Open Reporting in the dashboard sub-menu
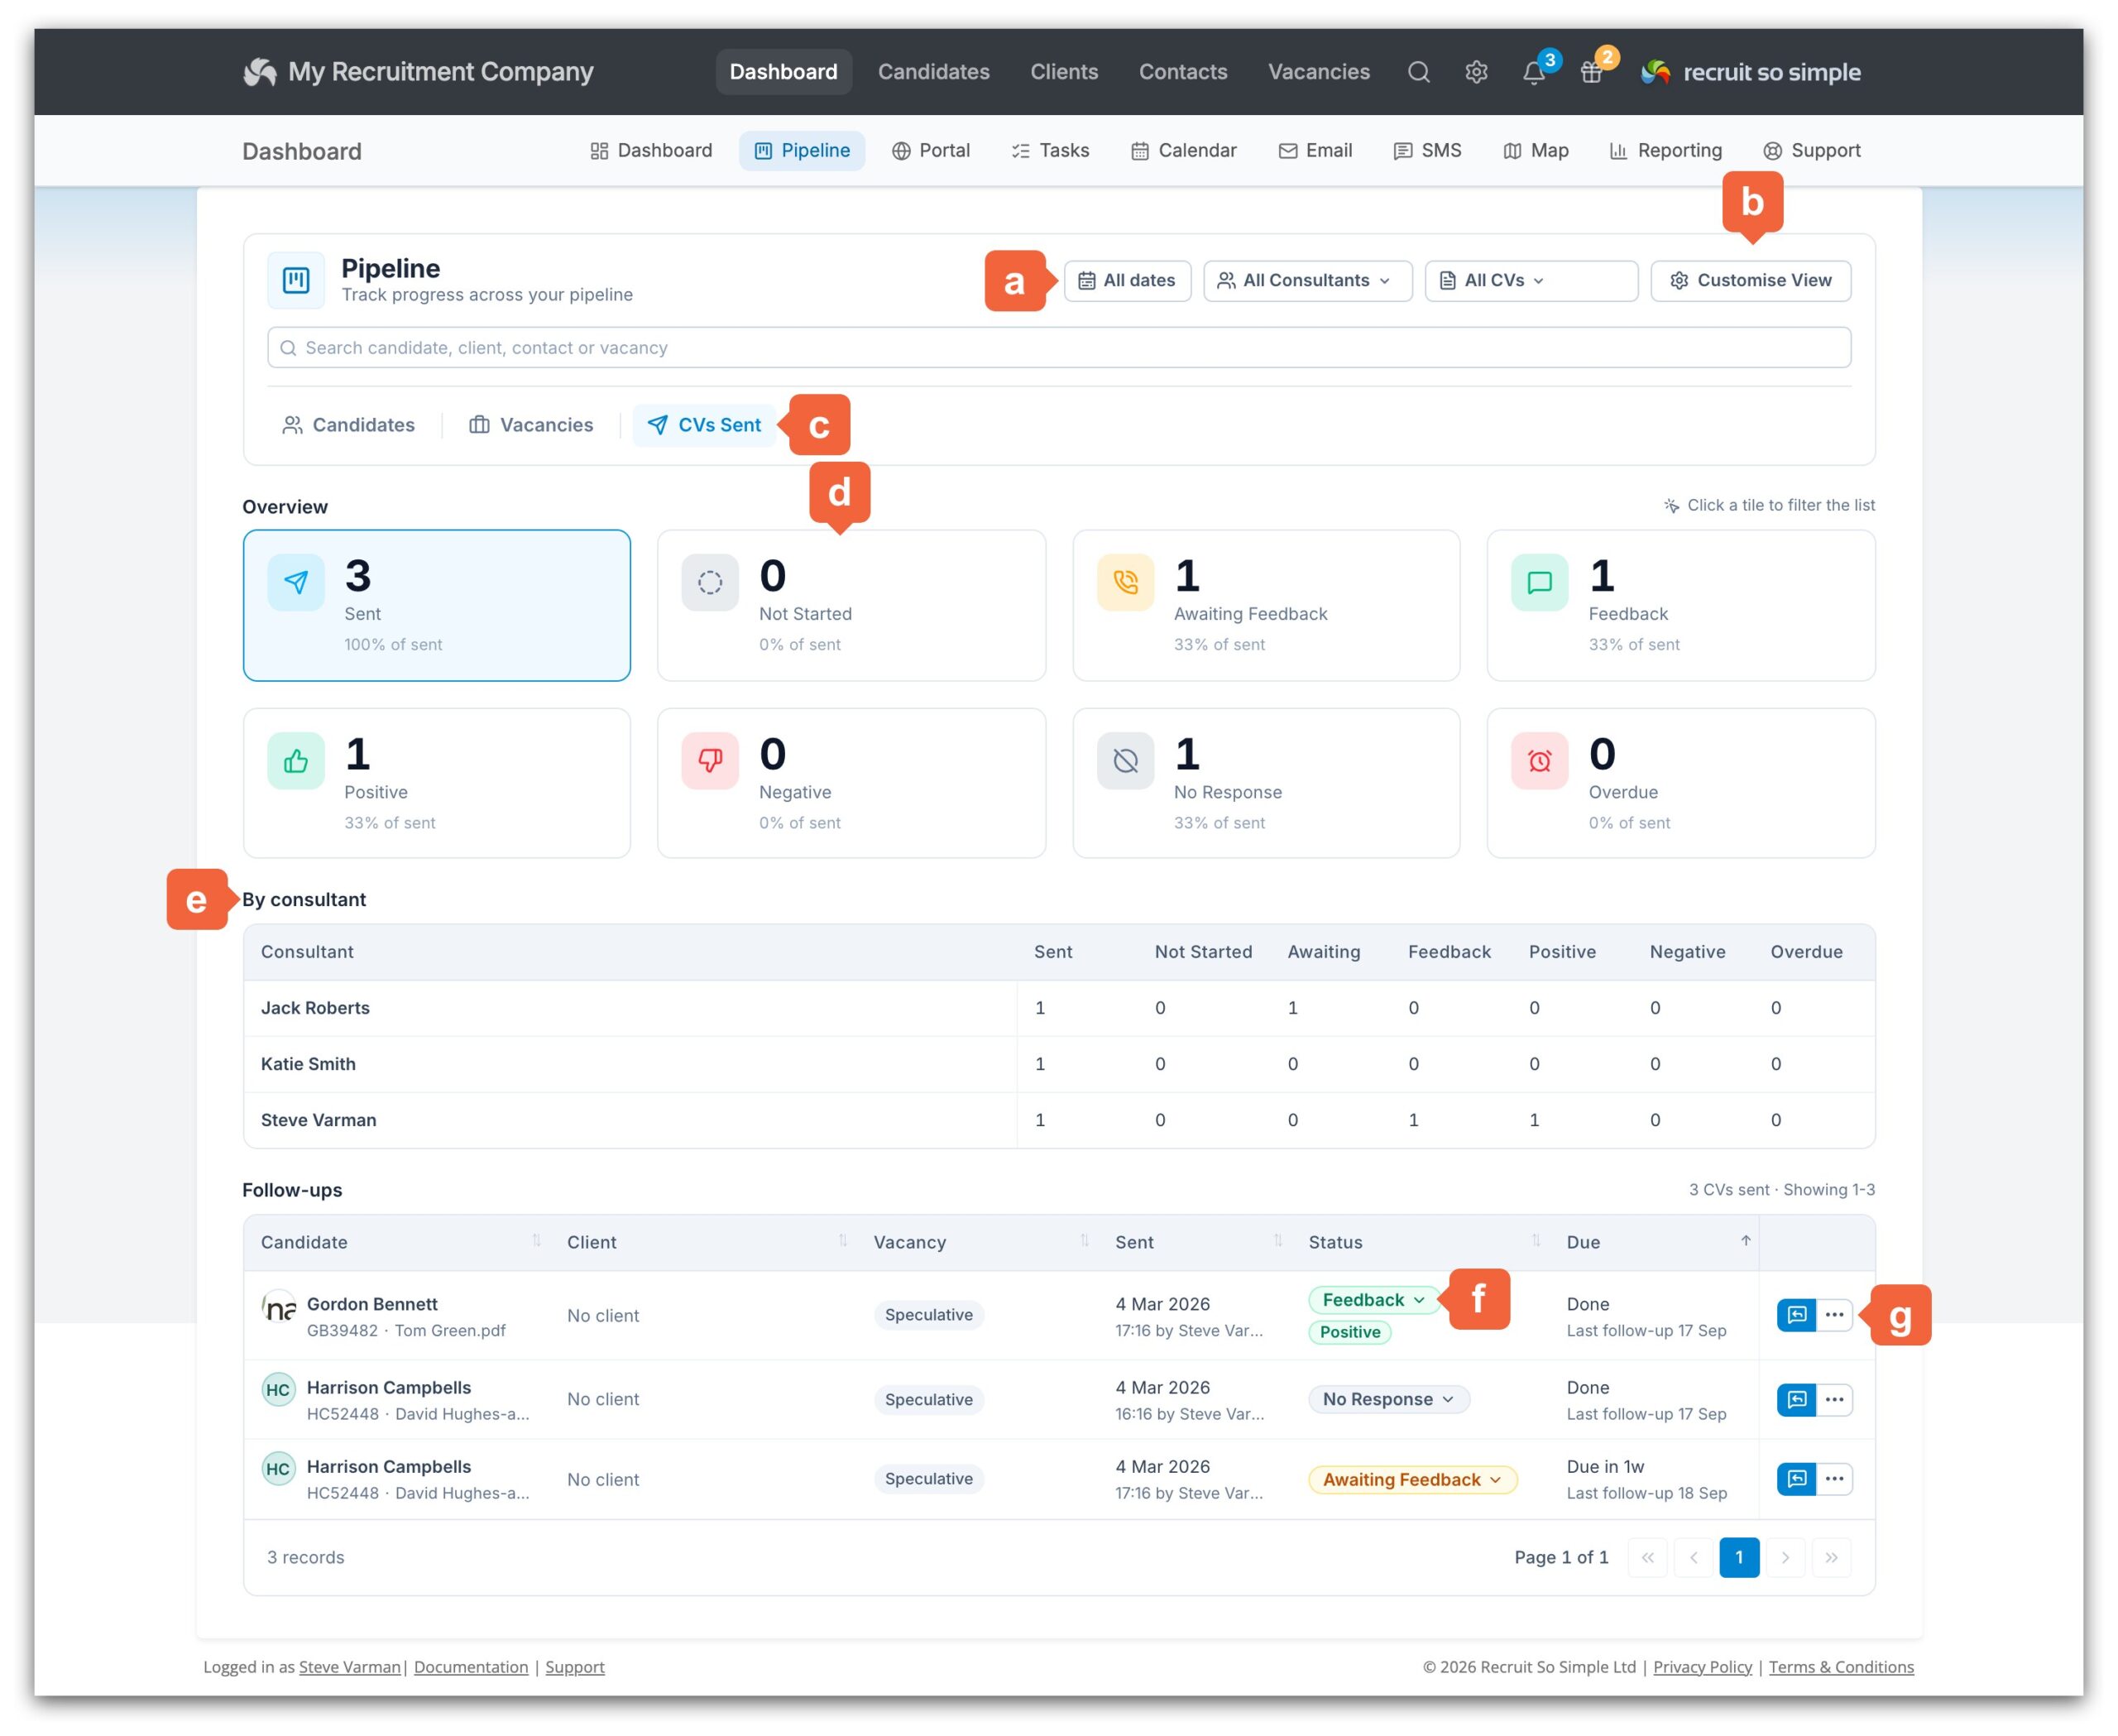2118x1736 pixels. point(1665,151)
